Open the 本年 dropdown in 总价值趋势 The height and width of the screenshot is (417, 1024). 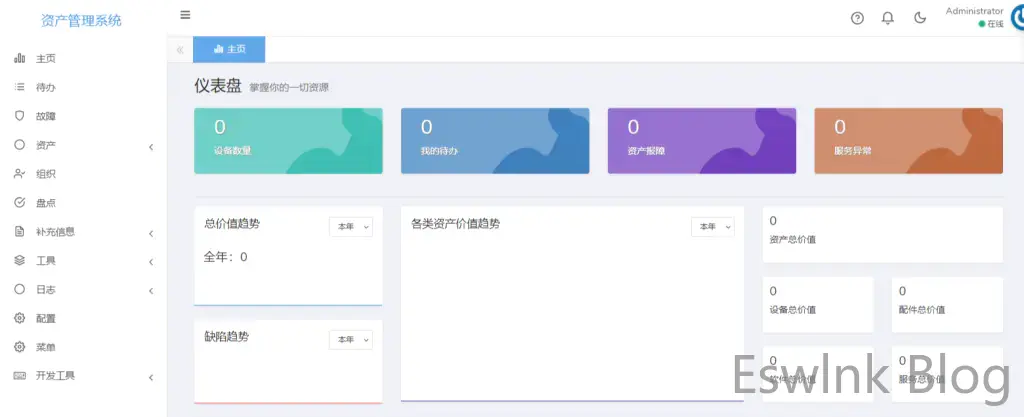[x=351, y=227]
